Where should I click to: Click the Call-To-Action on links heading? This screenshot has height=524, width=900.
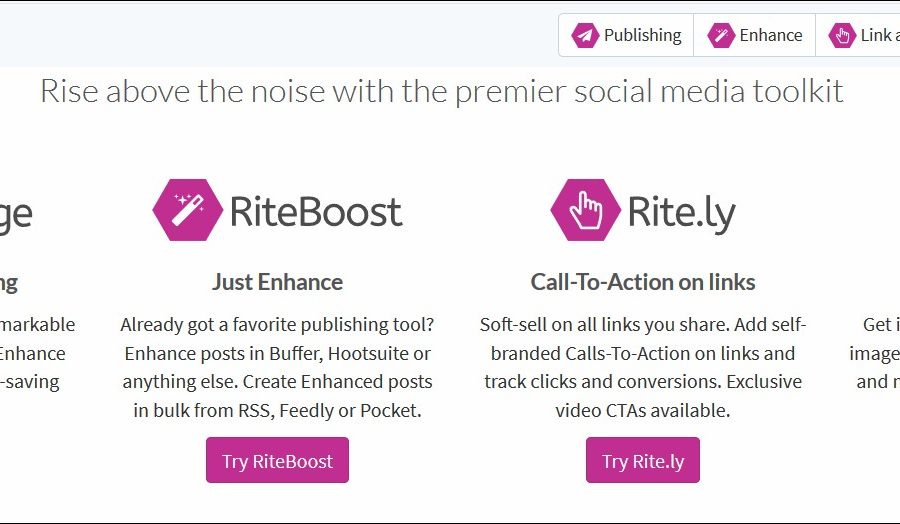coord(643,282)
